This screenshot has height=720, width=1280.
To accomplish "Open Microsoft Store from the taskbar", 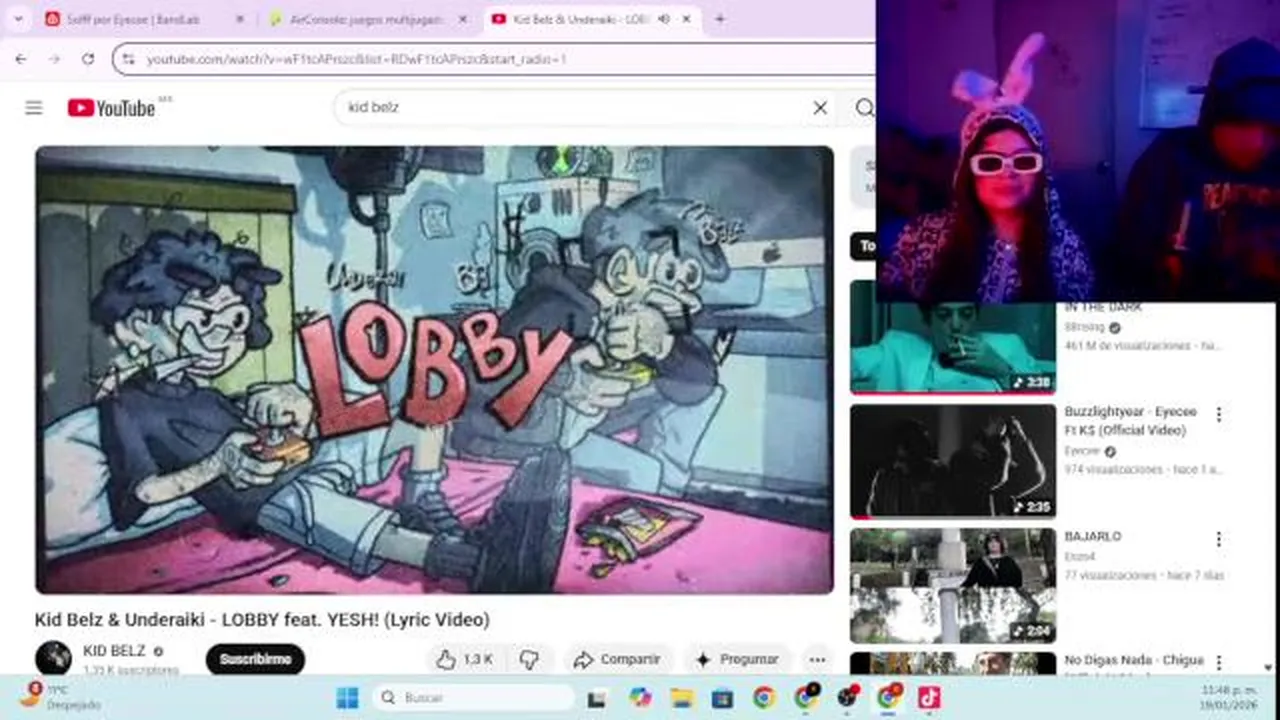I will [x=722, y=697].
